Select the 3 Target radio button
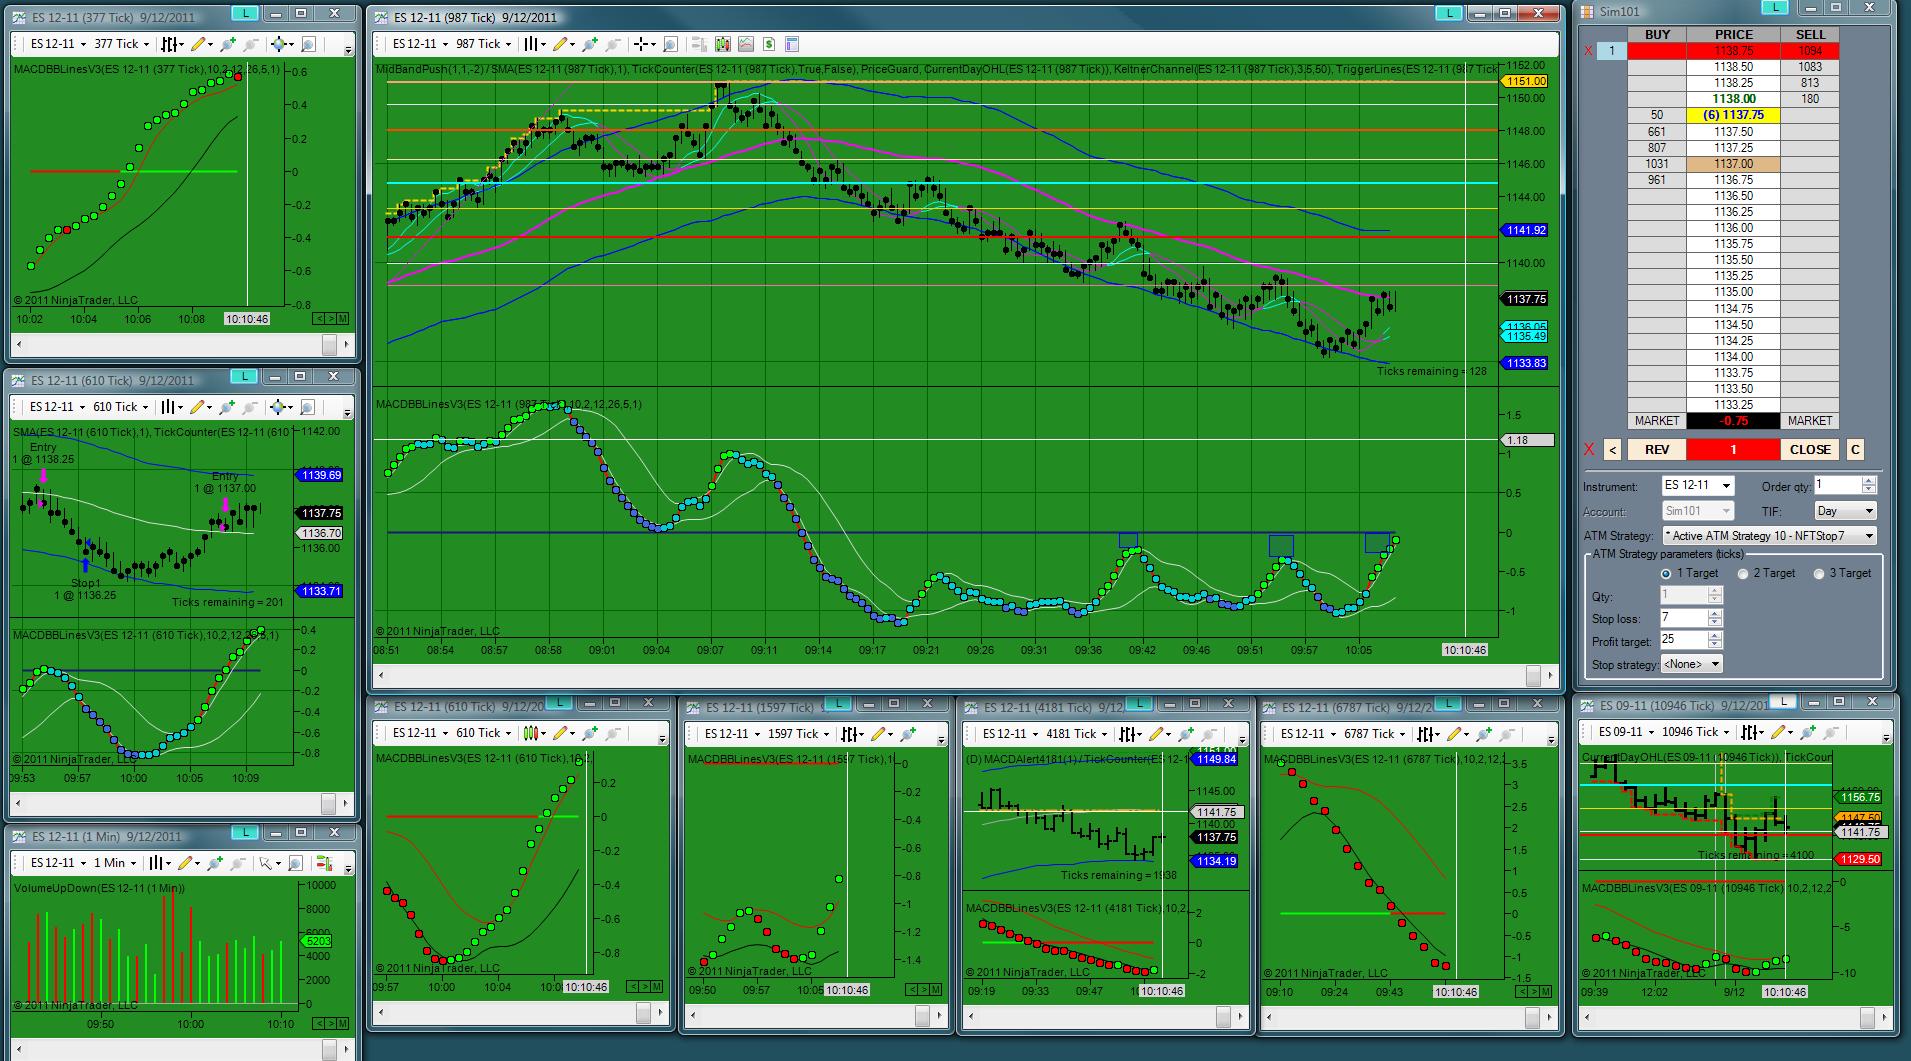 click(x=1818, y=574)
